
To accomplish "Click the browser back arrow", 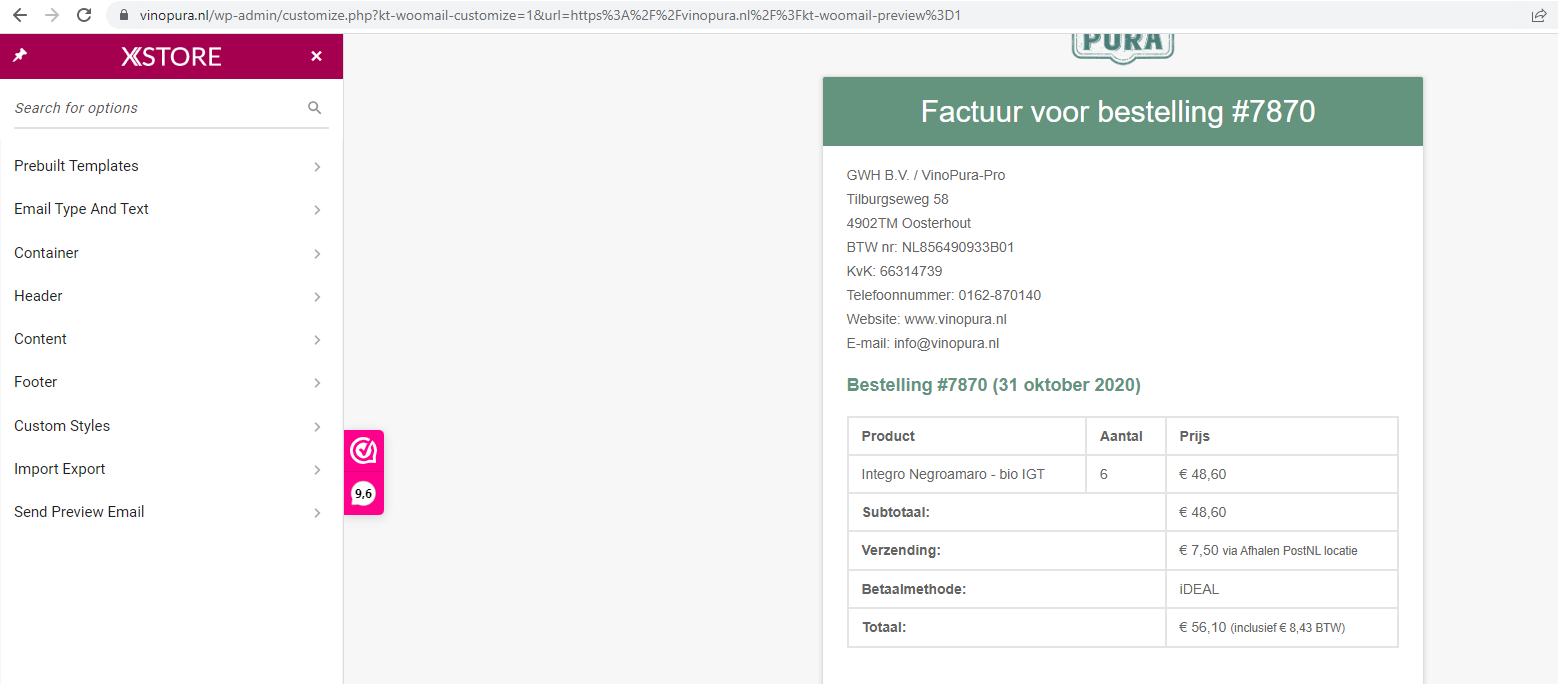I will click(20, 15).
